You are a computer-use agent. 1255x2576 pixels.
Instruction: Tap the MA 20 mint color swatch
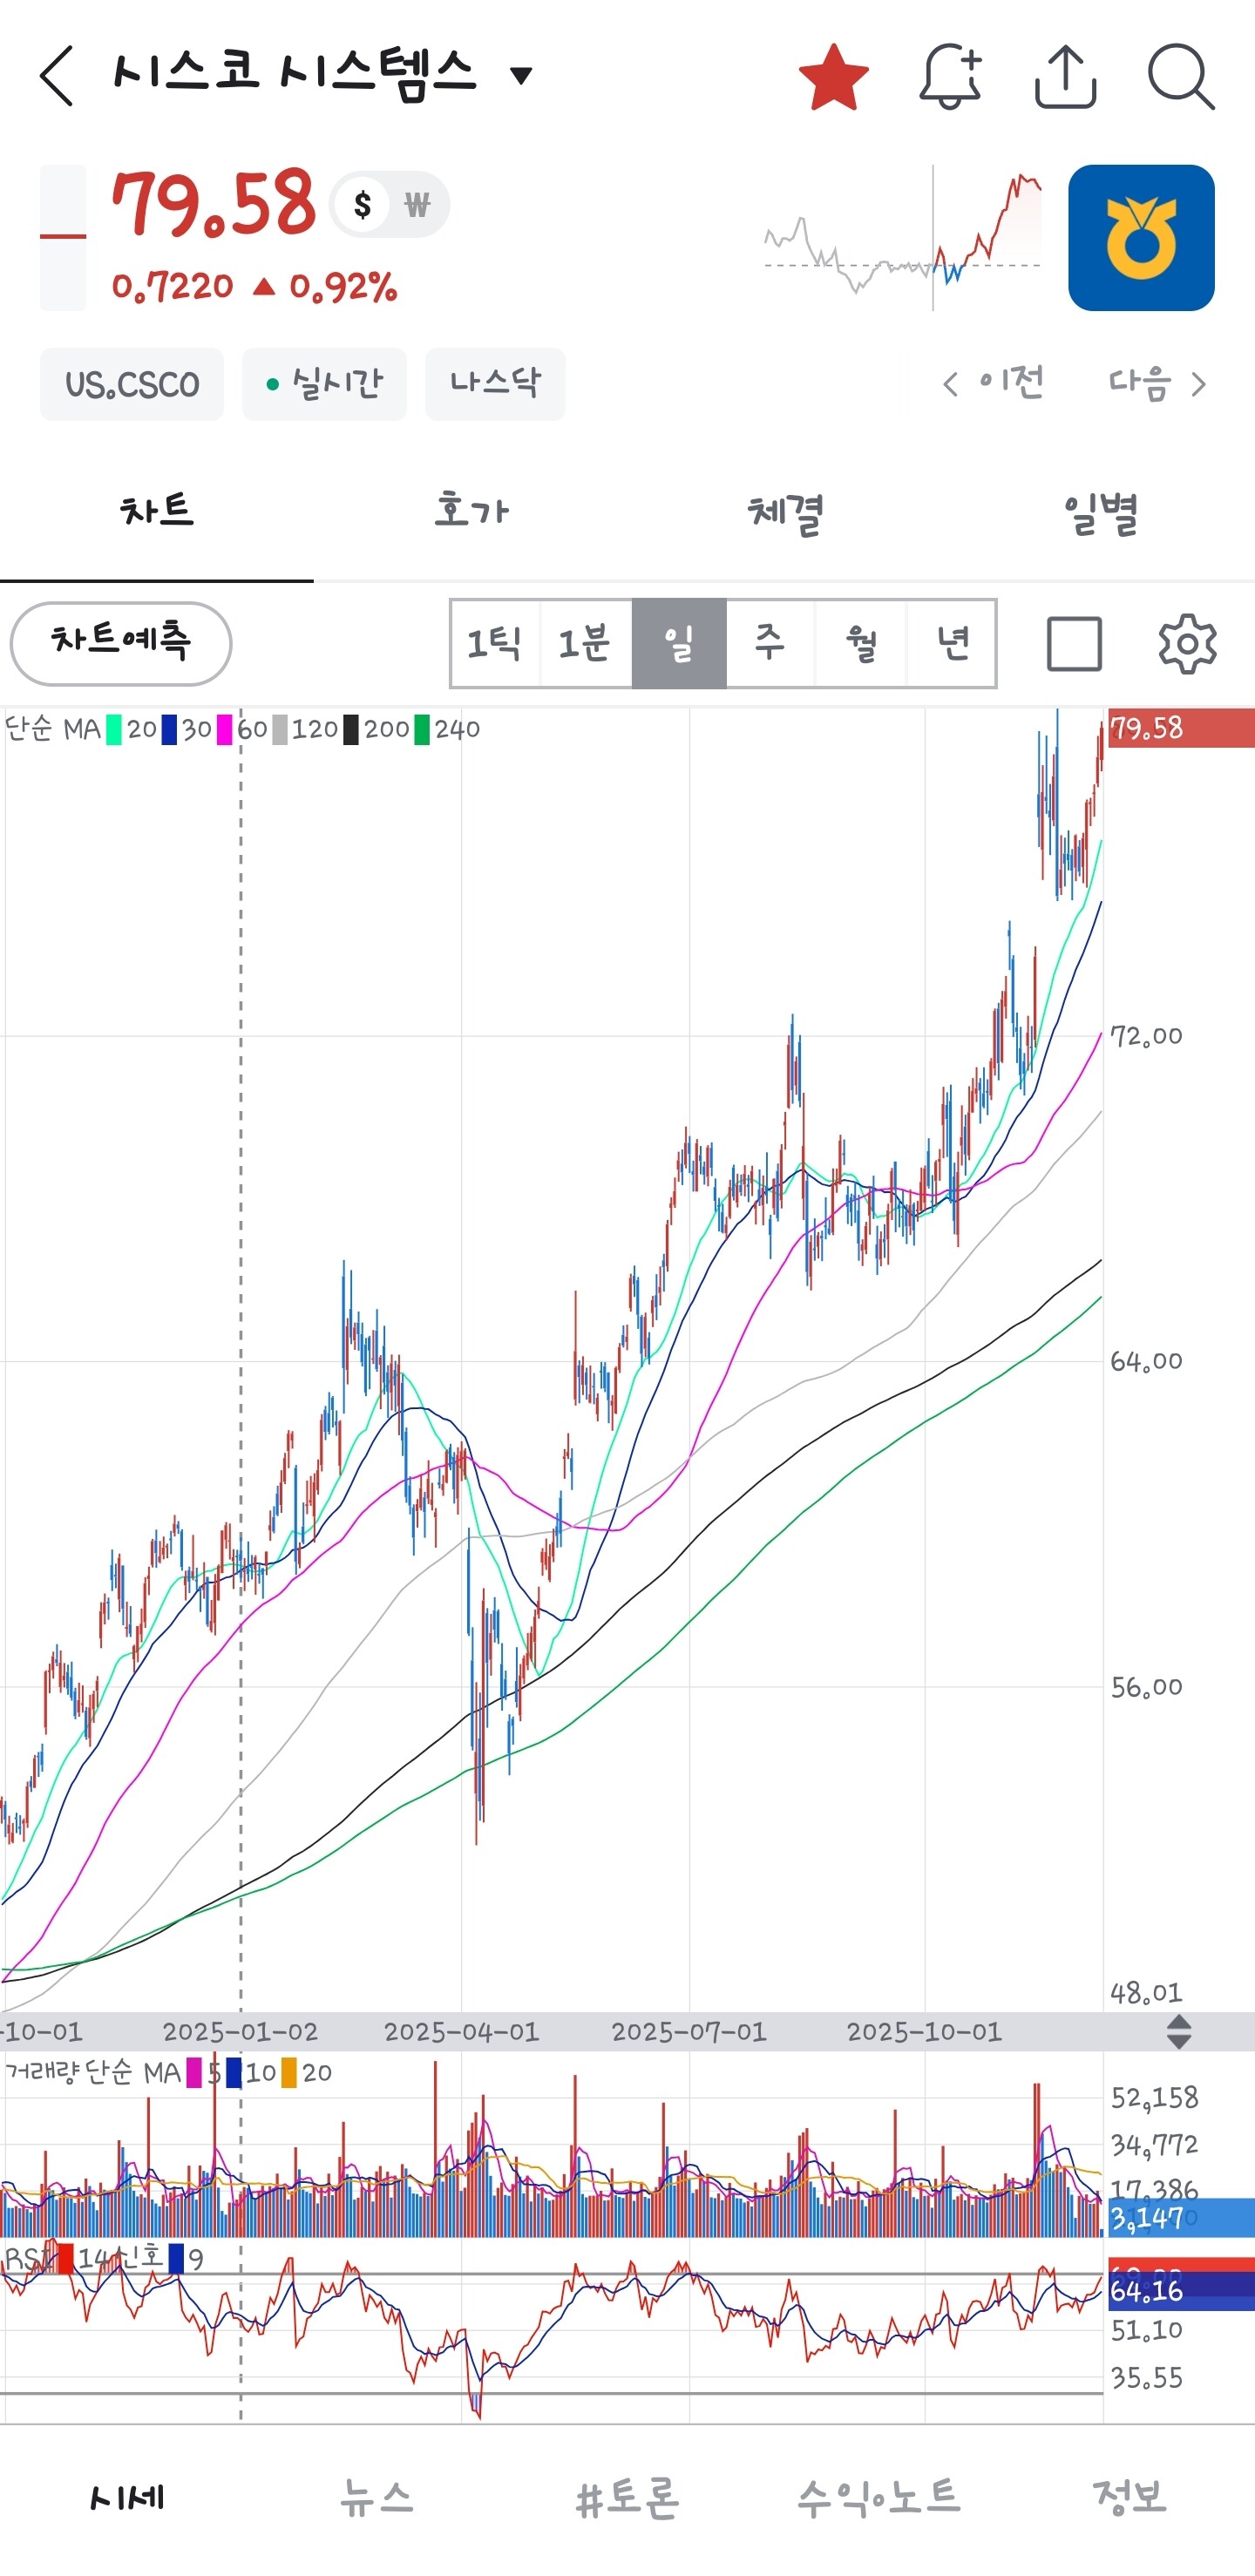114,730
